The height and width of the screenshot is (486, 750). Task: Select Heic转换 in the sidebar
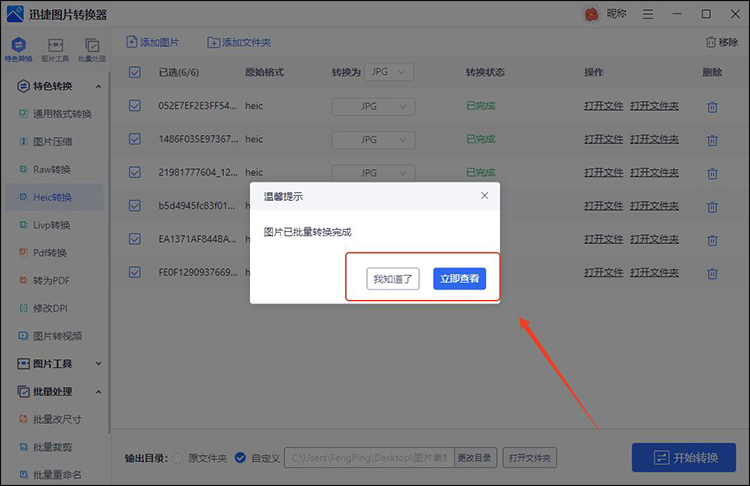click(55, 197)
